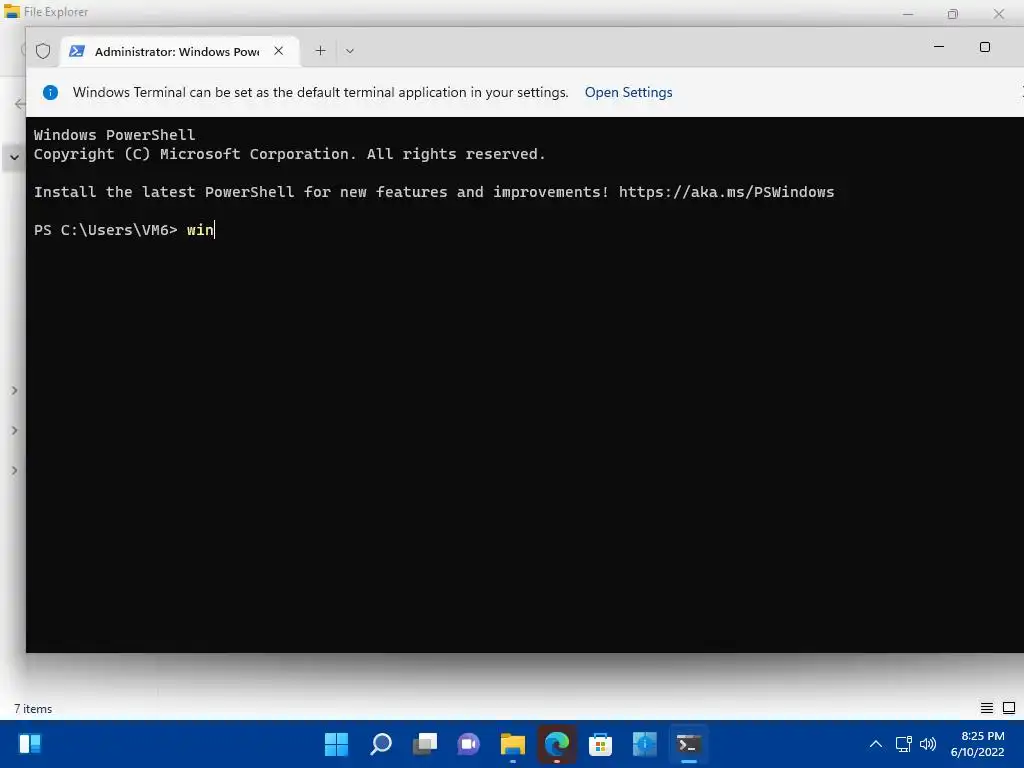Collapse the expanded File Explorer navigation node
Image resolution: width=1024 pixels, height=768 pixels.
coord(14,157)
